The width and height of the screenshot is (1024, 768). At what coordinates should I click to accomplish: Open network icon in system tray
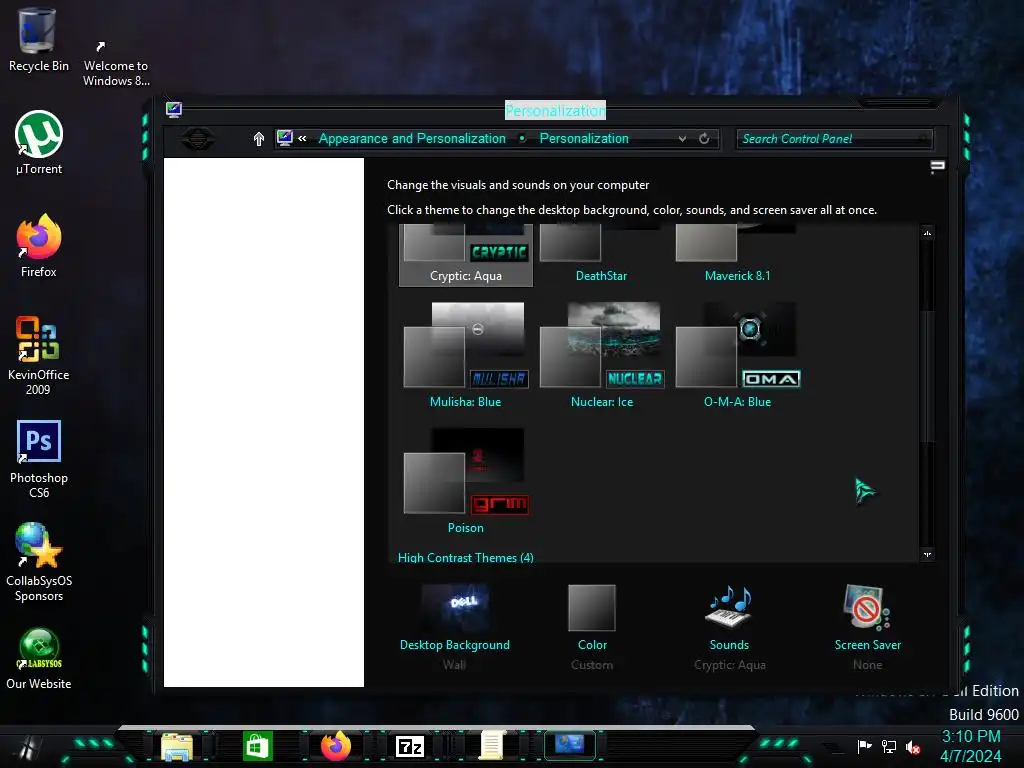pyautogui.click(x=889, y=746)
